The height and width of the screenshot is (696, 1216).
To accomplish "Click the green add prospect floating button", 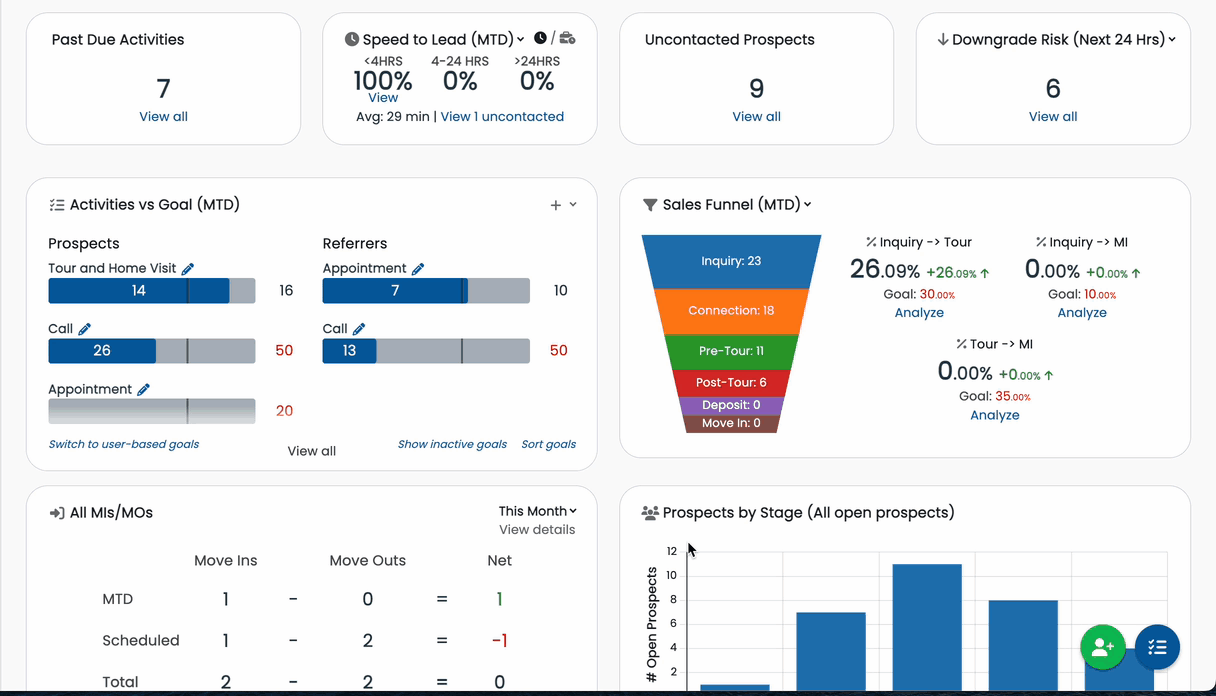I will pyautogui.click(x=1103, y=647).
